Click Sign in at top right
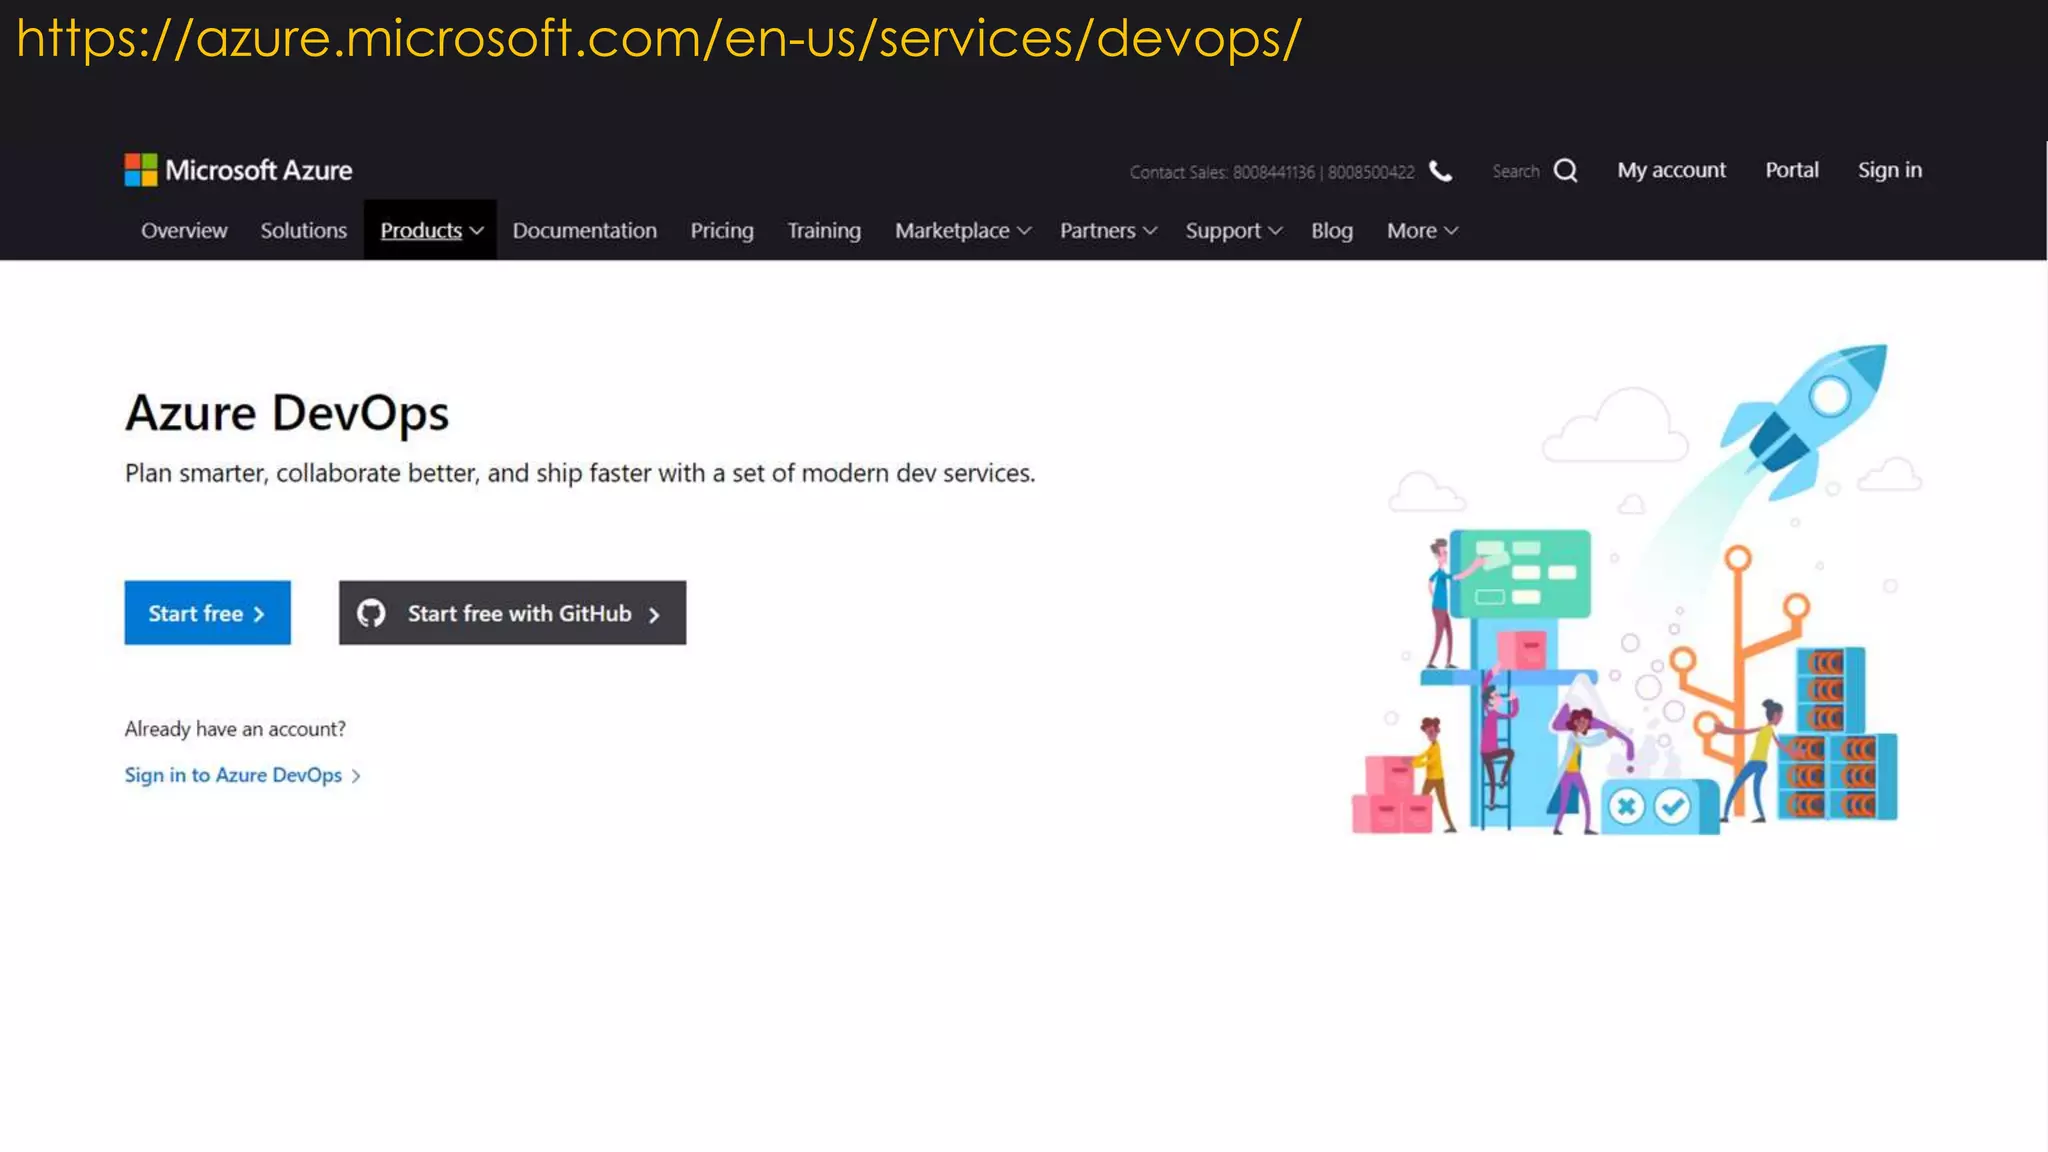 pyautogui.click(x=1890, y=170)
